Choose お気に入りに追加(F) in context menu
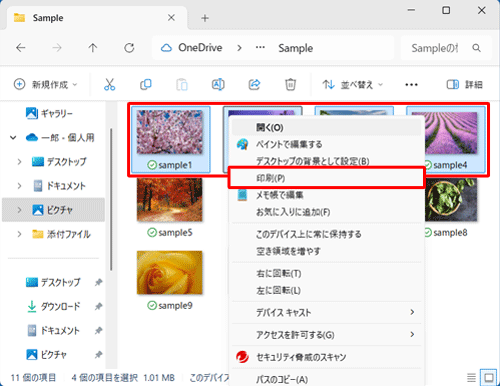Screen dimensions: 500x386 pos(327,212)
